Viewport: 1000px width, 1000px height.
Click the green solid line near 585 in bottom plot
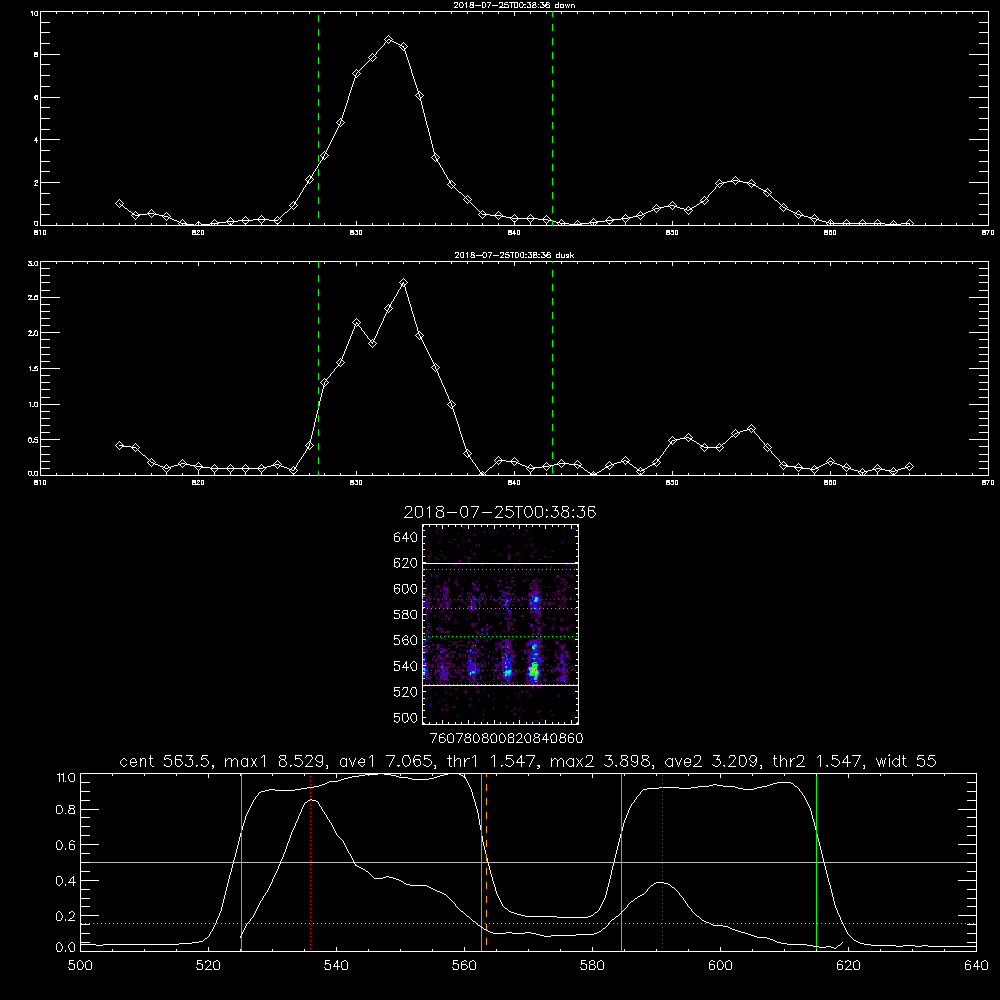(x=621, y=861)
